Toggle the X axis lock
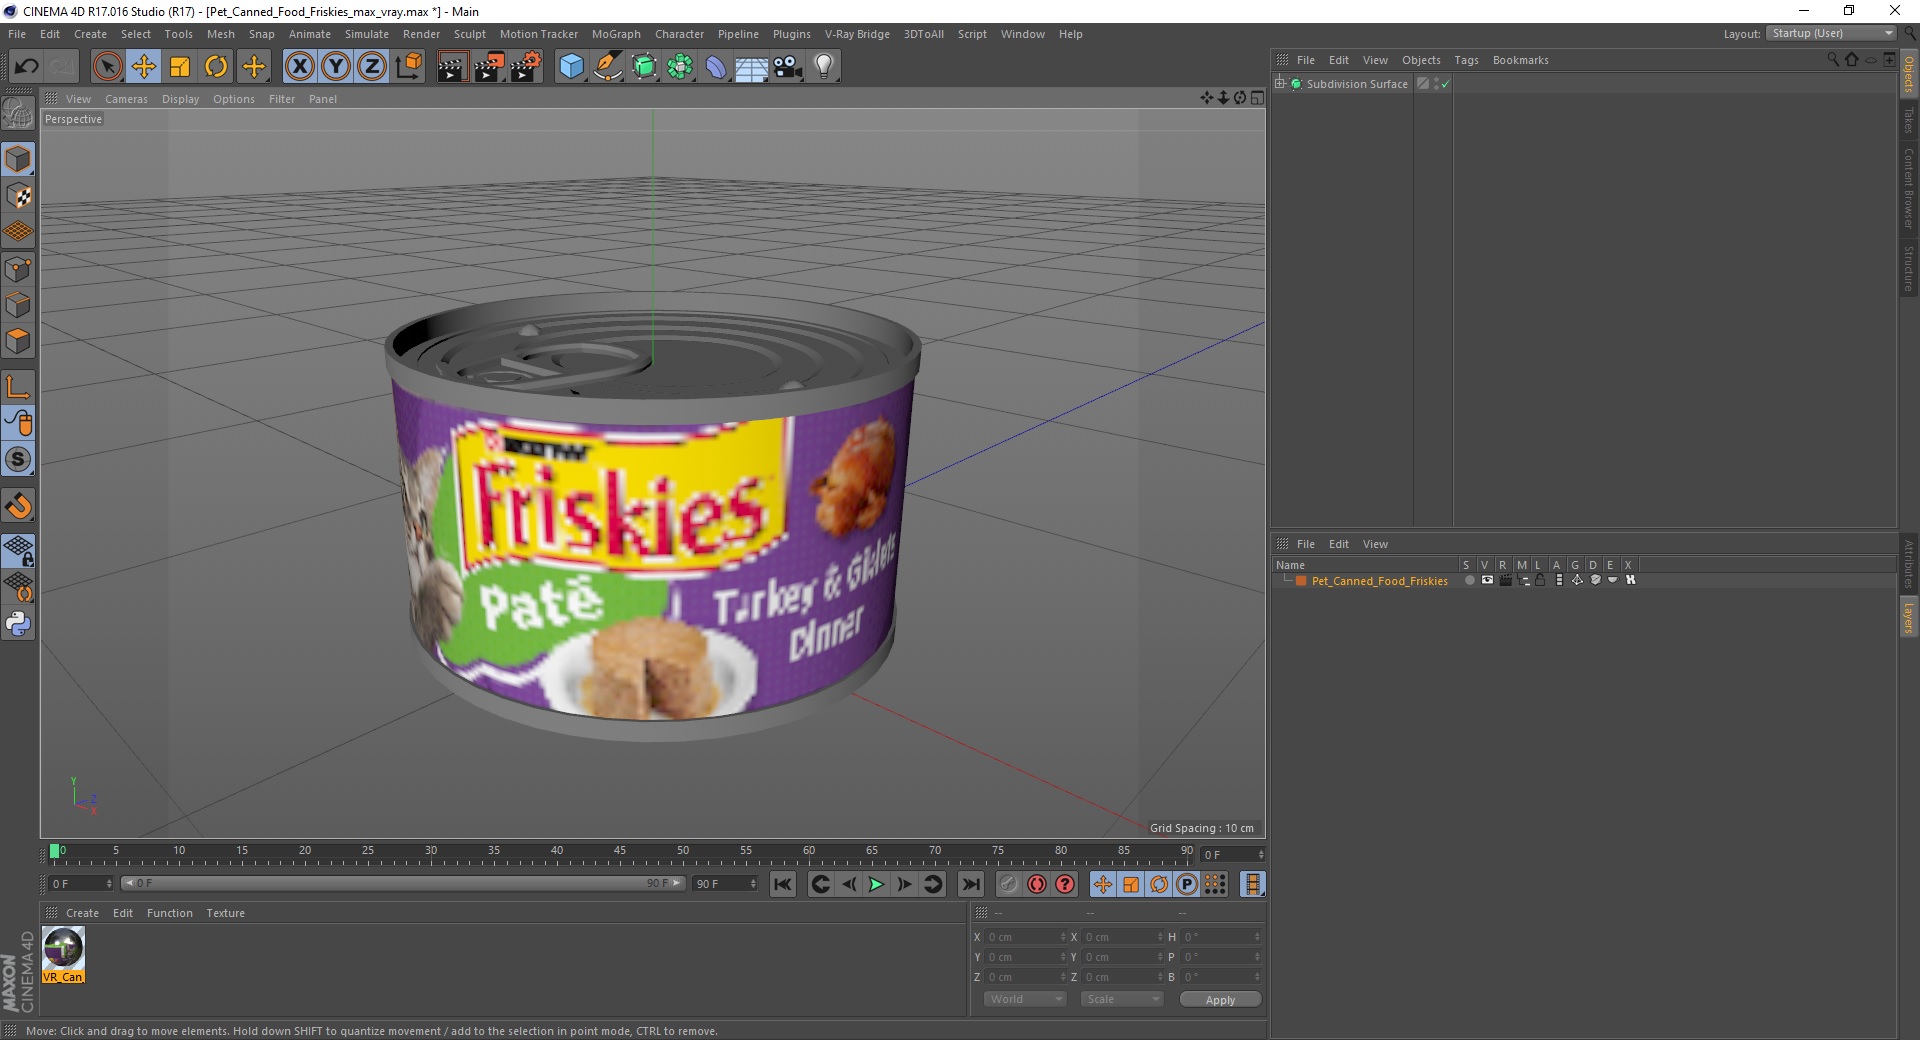1920x1040 pixels. tap(299, 67)
